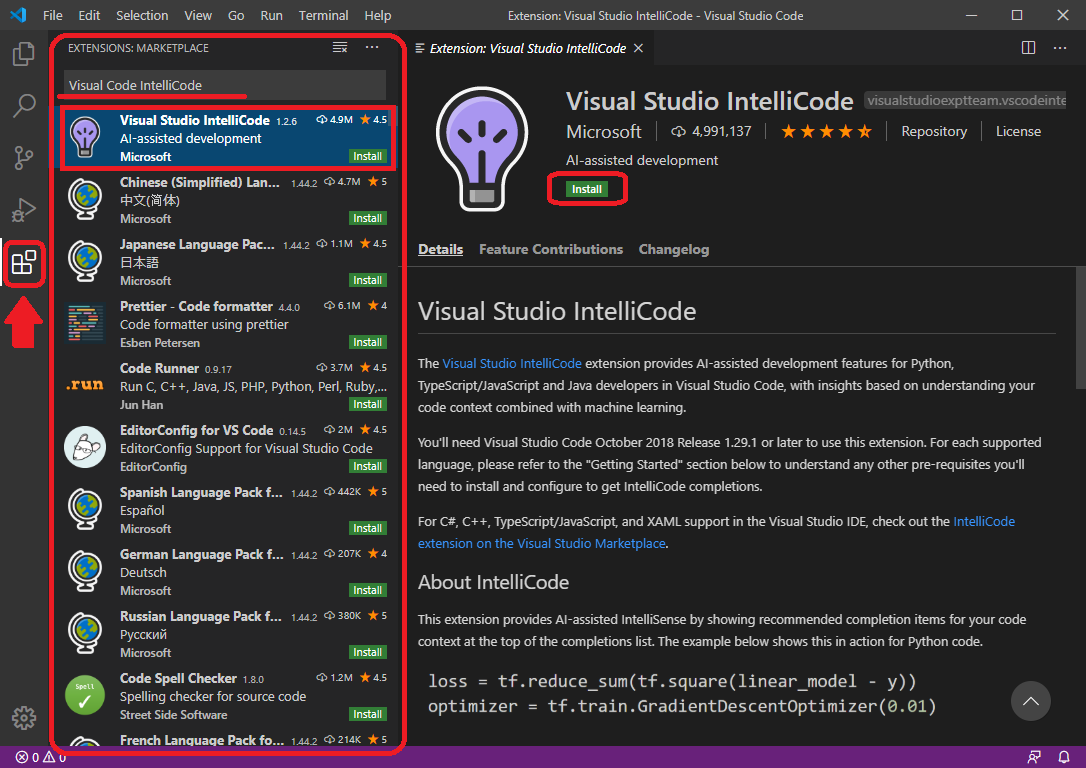Click the Code Spell Checker green icon
Image resolution: width=1086 pixels, height=768 pixels.
click(85, 695)
